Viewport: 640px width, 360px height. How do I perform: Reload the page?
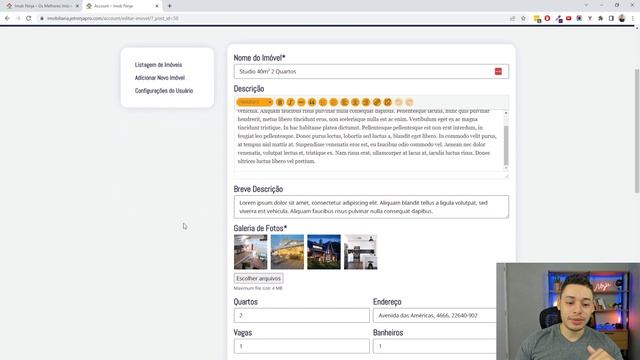point(29,18)
